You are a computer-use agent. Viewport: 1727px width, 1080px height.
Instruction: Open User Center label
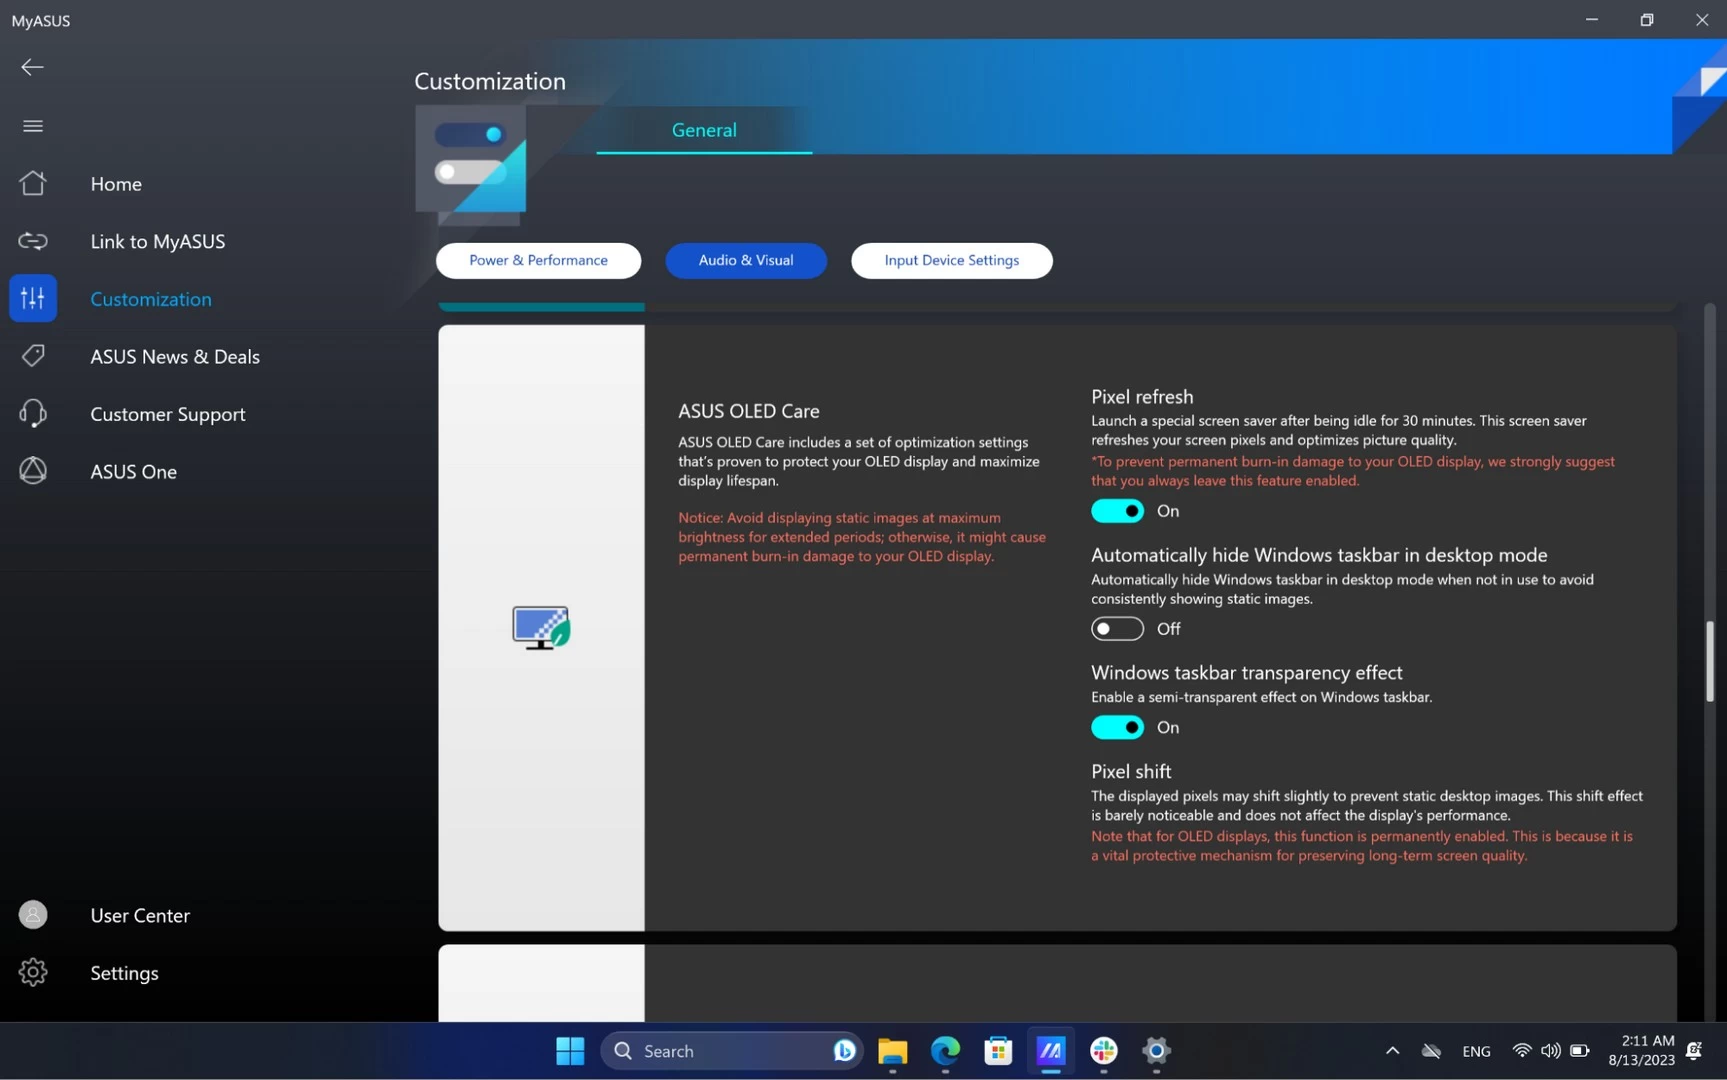140,915
